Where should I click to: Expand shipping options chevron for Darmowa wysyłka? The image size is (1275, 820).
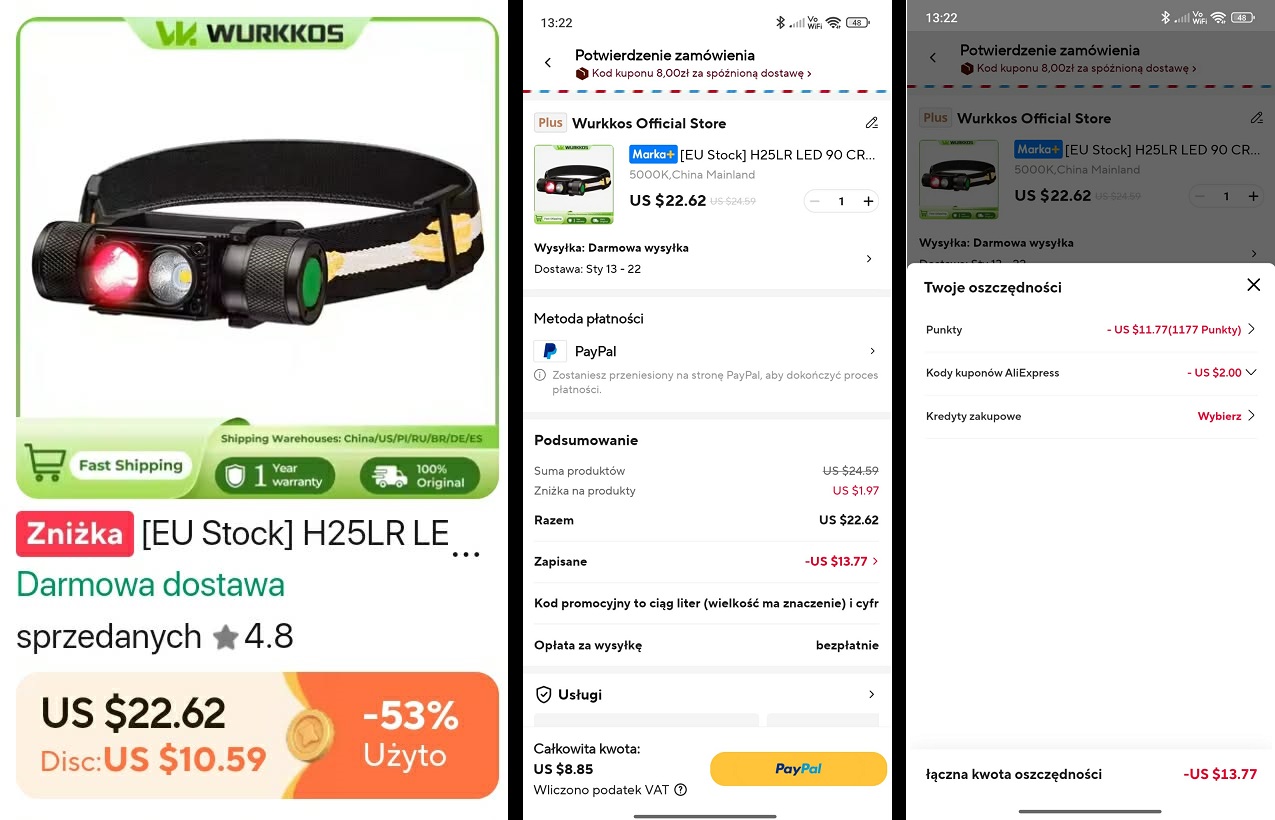tap(868, 259)
